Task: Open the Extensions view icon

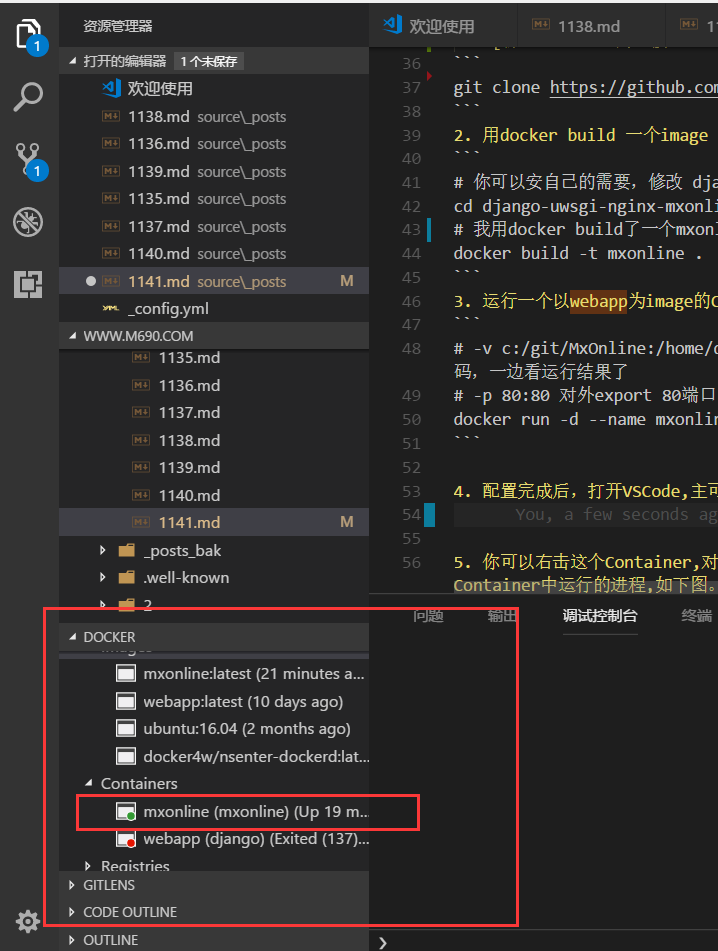Action: click(x=28, y=284)
